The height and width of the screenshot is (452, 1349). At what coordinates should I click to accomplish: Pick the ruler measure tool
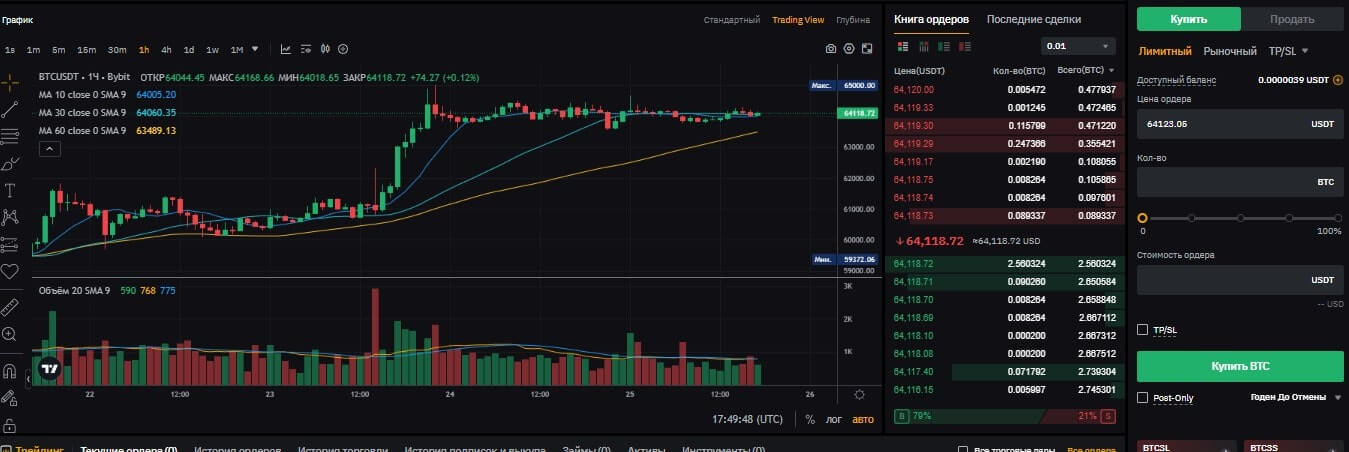[10, 305]
